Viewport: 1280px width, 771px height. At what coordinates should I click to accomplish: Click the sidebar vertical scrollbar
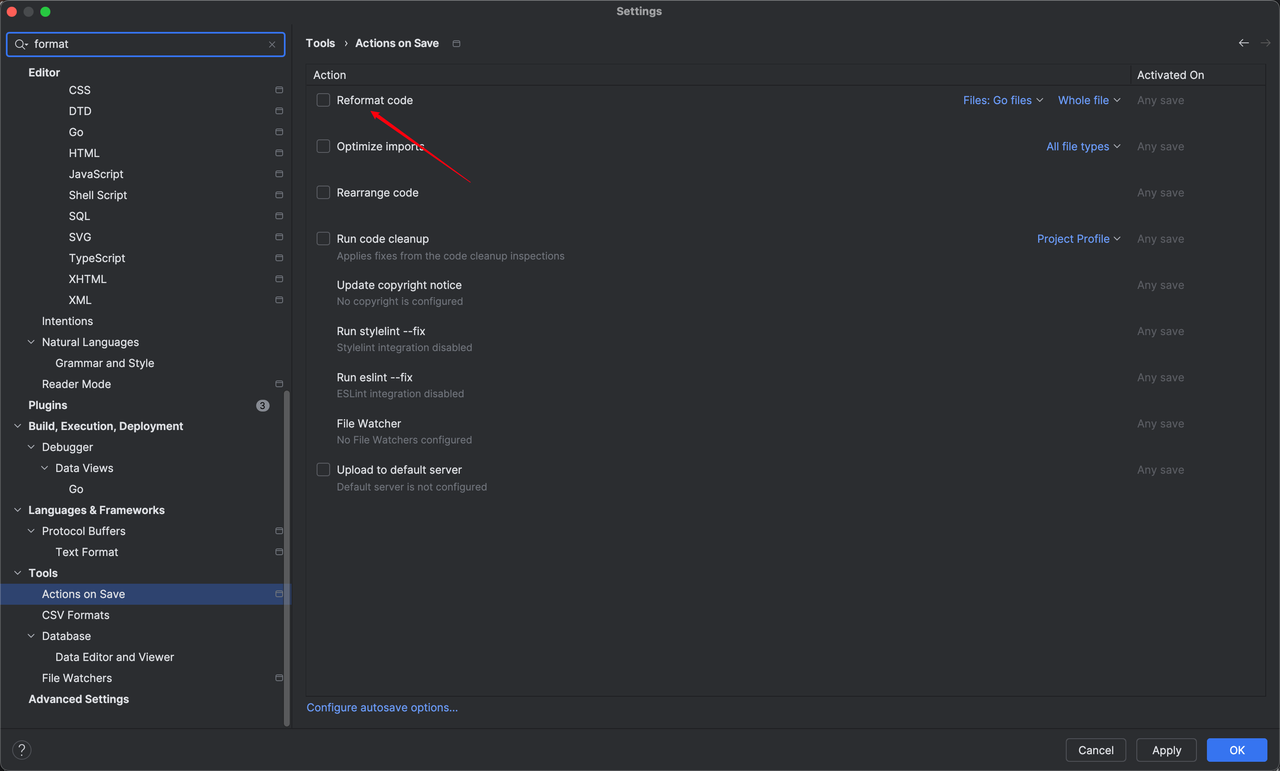click(x=287, y=558)
